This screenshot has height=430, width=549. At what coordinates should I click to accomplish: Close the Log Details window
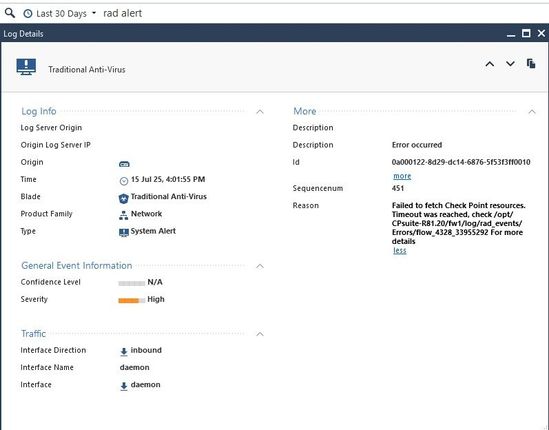[541, 33]
